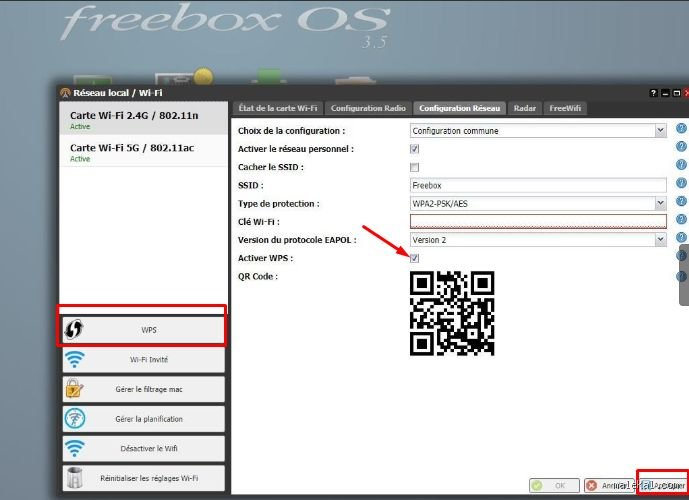Click into the empty Clé Wi-Fi field

tap(538, 221)
